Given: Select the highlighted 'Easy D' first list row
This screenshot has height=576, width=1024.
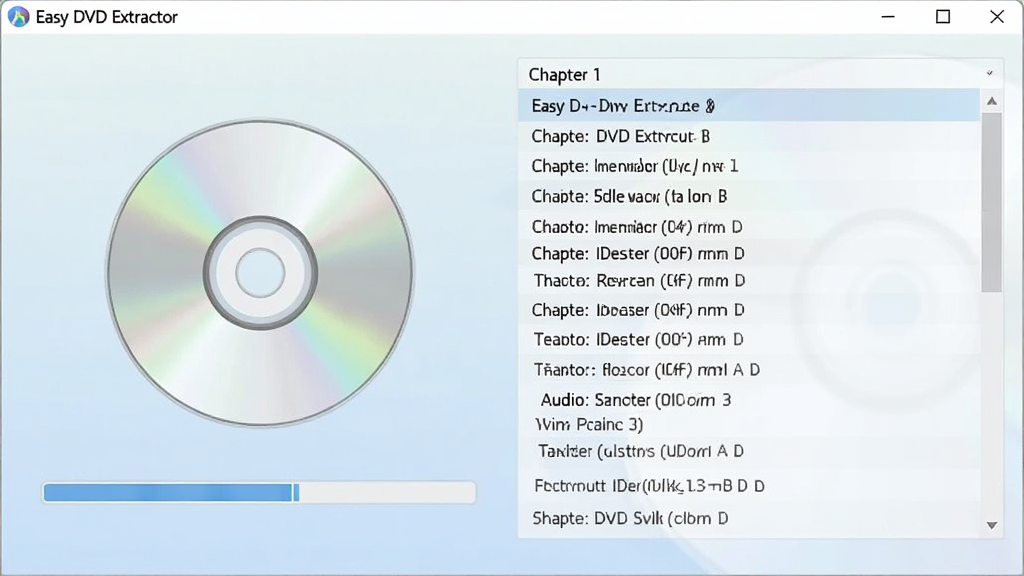Looking at the screenshot, I should (x=749, y=106).
